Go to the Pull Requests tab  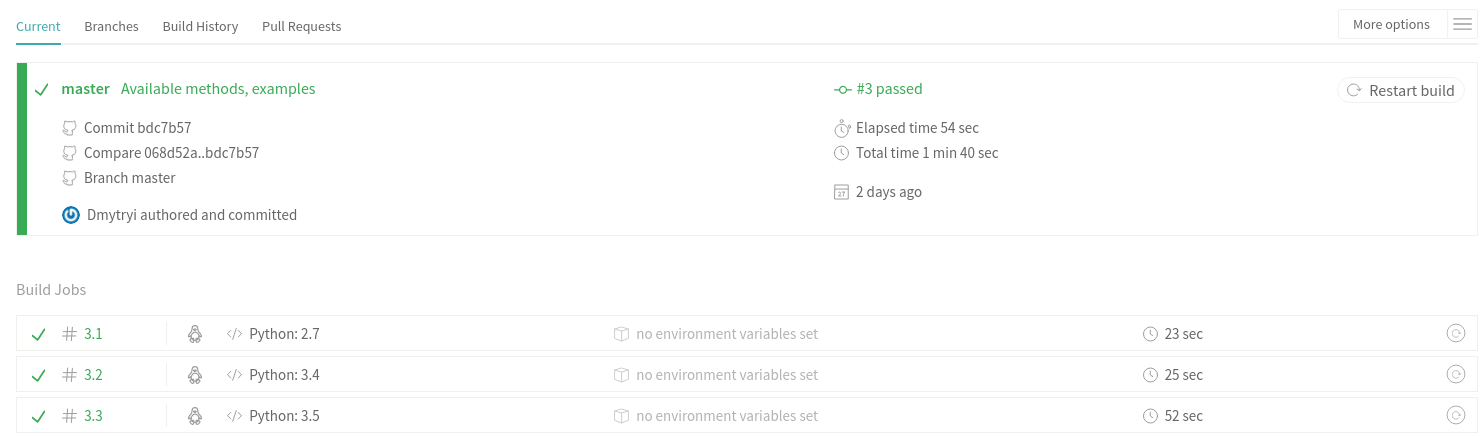[301, 27]
